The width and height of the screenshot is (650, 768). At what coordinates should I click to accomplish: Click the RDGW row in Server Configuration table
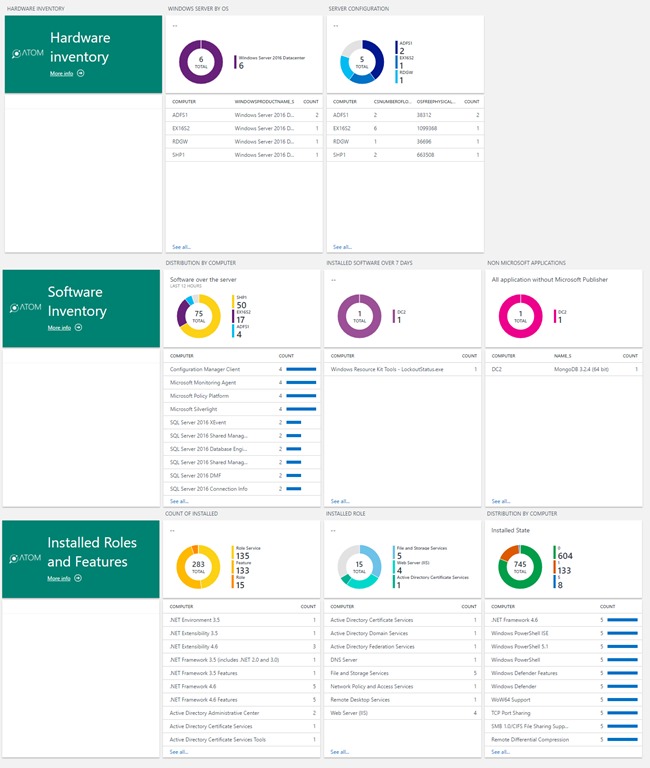[x=405, y=142]
